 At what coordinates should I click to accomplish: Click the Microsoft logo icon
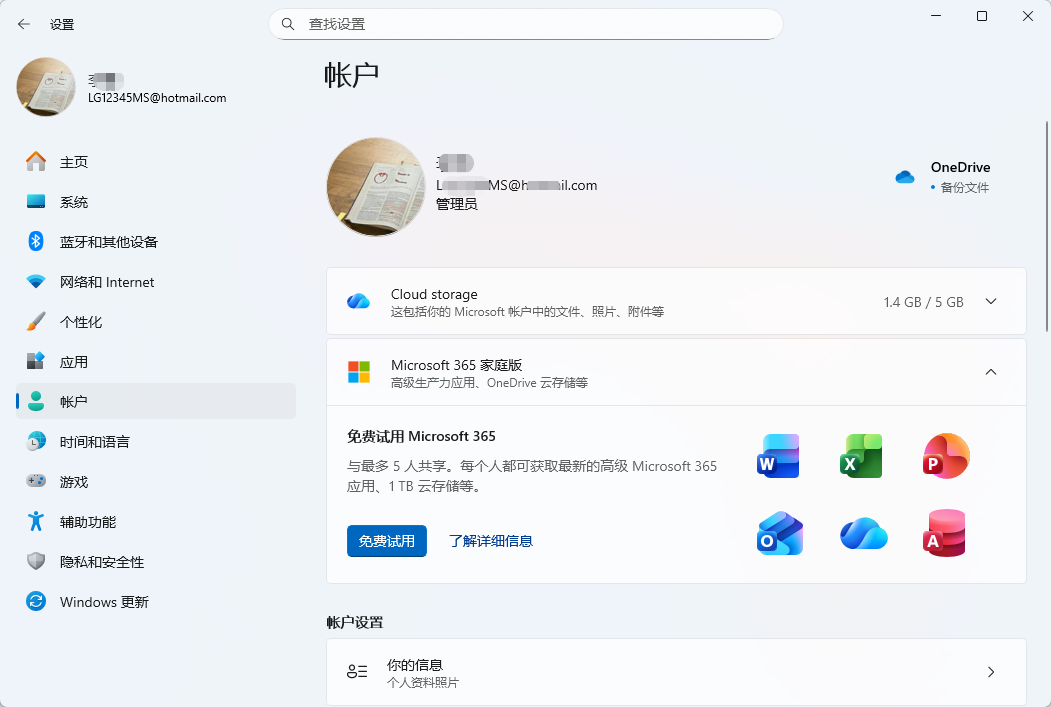(359, 372)
